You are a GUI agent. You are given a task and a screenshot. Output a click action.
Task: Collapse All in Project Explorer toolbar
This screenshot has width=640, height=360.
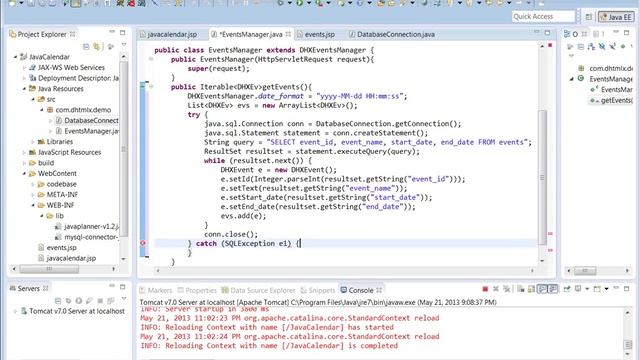coord(86,47)
